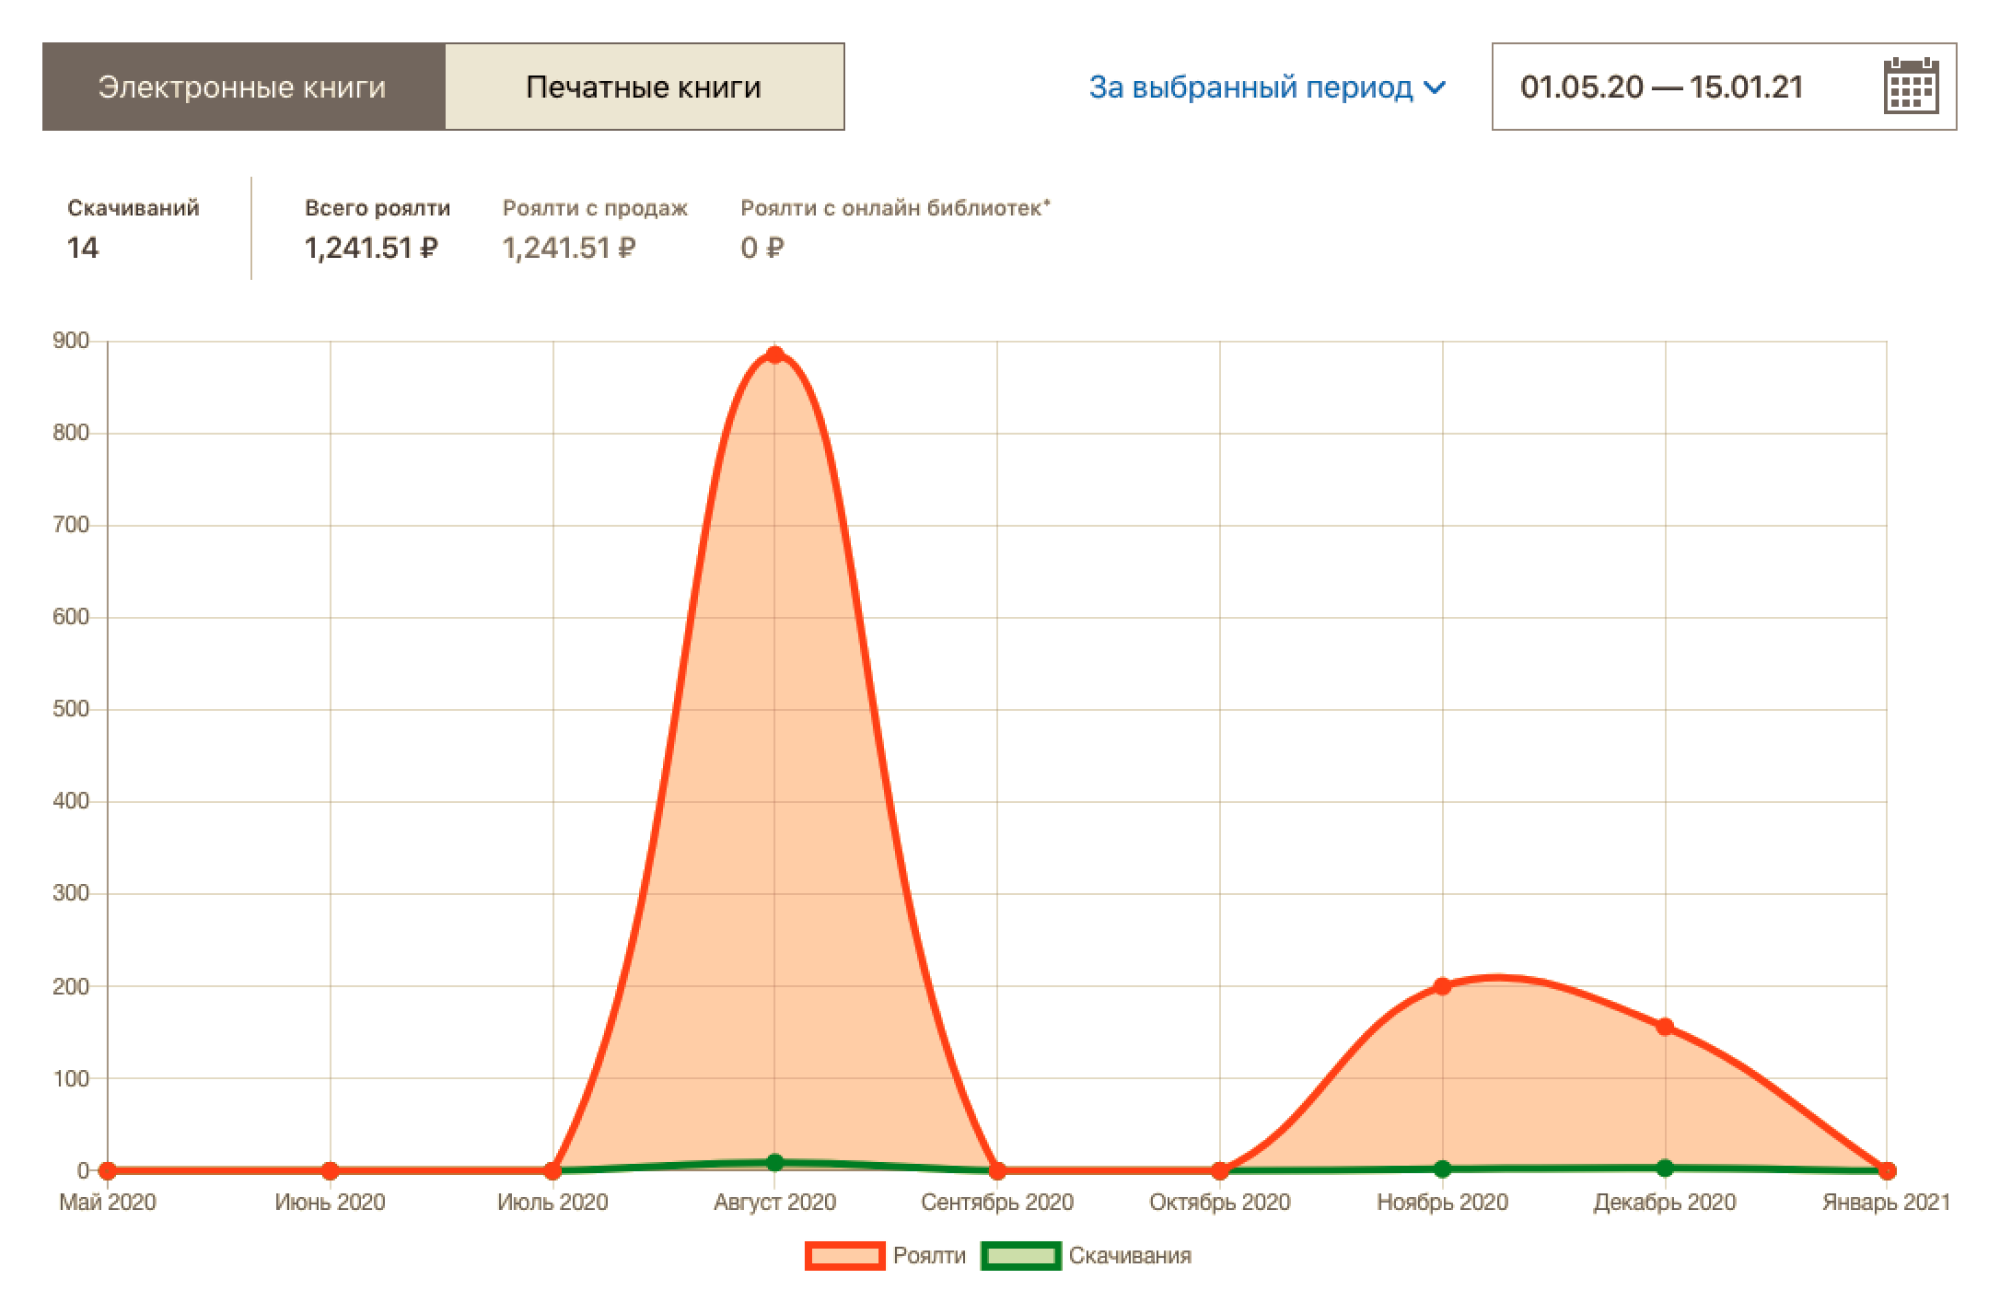Select the royalty data point for Август 2020

774,355
